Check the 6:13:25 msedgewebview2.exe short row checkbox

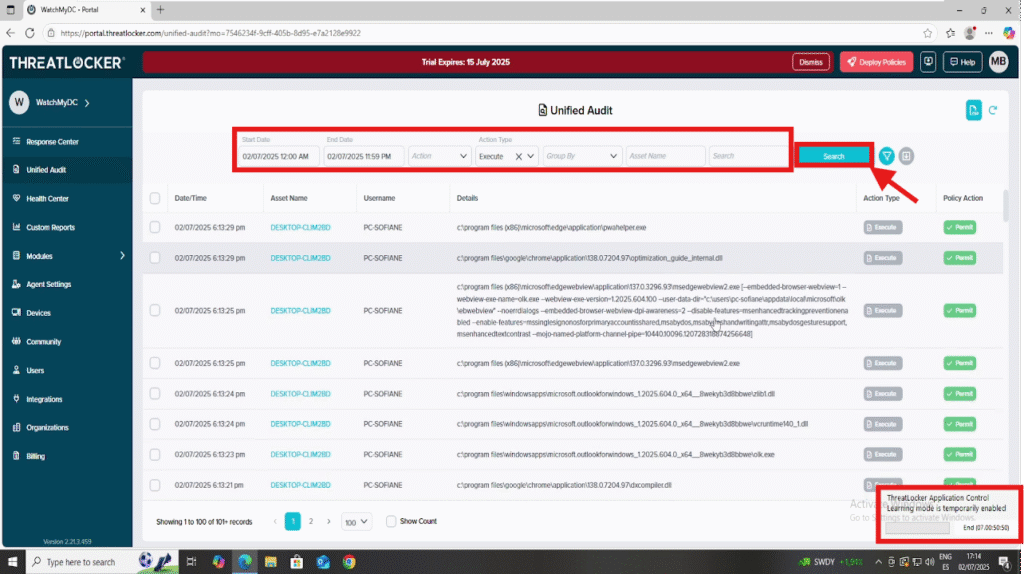pyautogui.click(x=155, y=363)
